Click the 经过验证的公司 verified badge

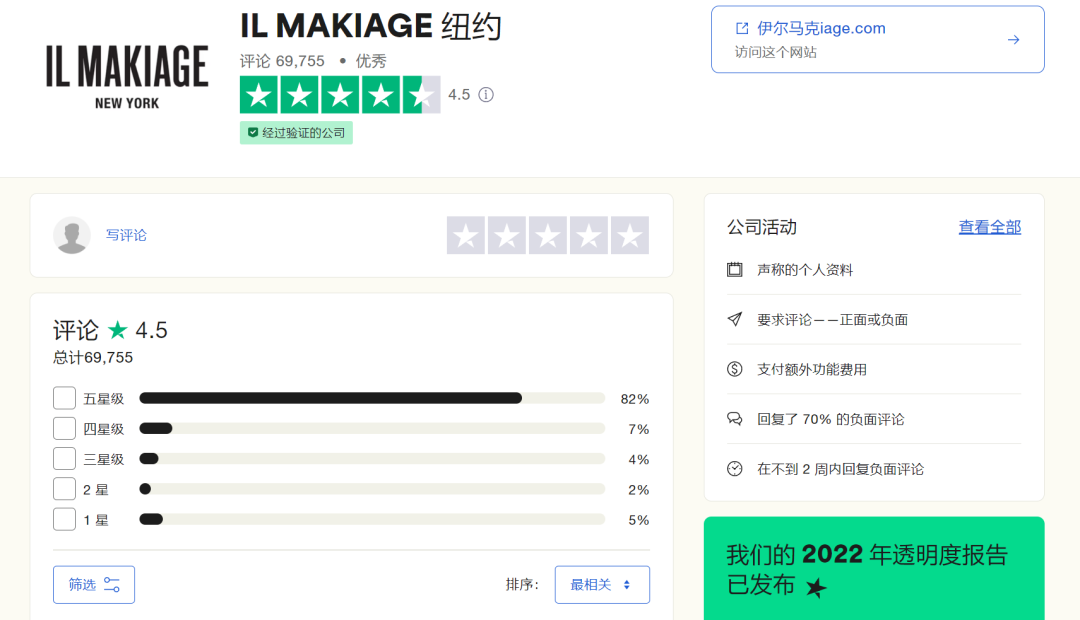point(296,132)
